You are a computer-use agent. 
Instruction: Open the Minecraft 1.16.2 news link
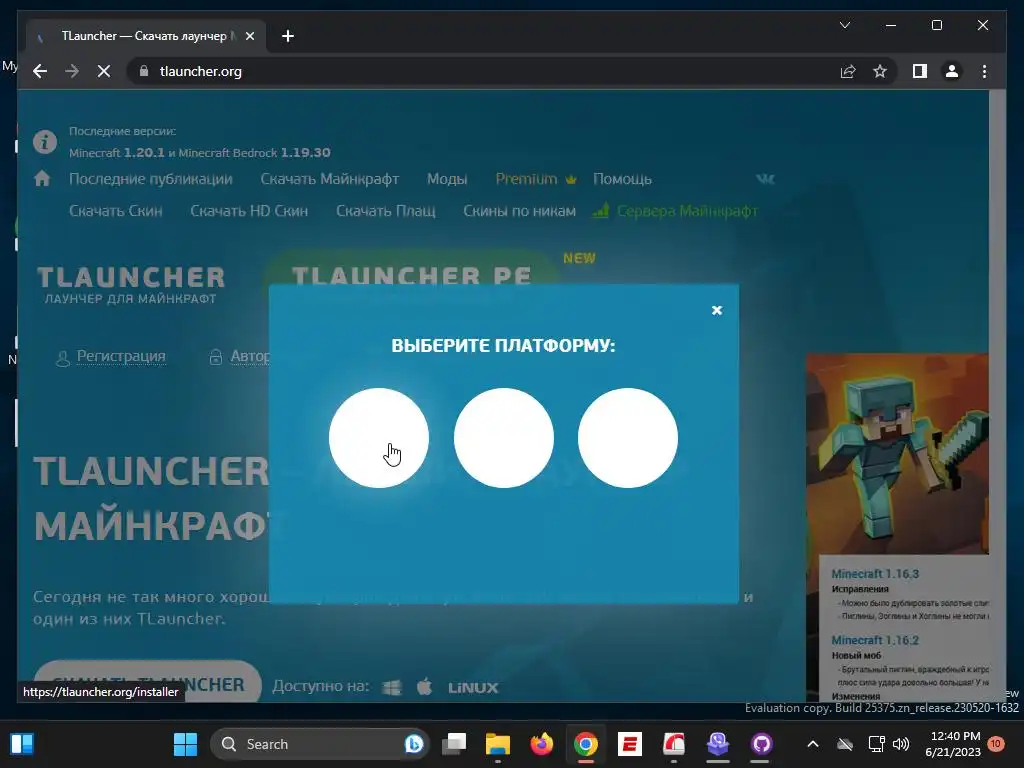coord(875,640)
